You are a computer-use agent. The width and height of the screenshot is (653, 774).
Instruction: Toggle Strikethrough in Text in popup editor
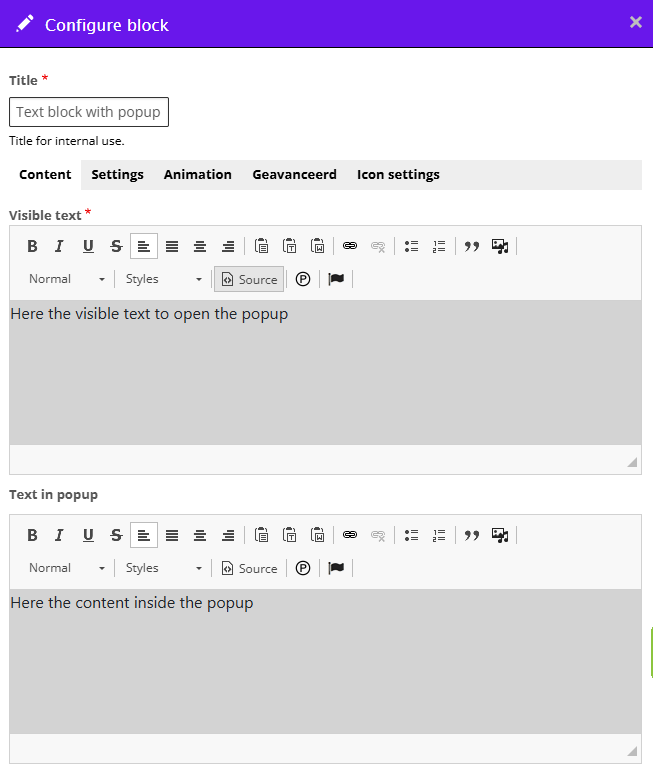(x=116, y=535)
